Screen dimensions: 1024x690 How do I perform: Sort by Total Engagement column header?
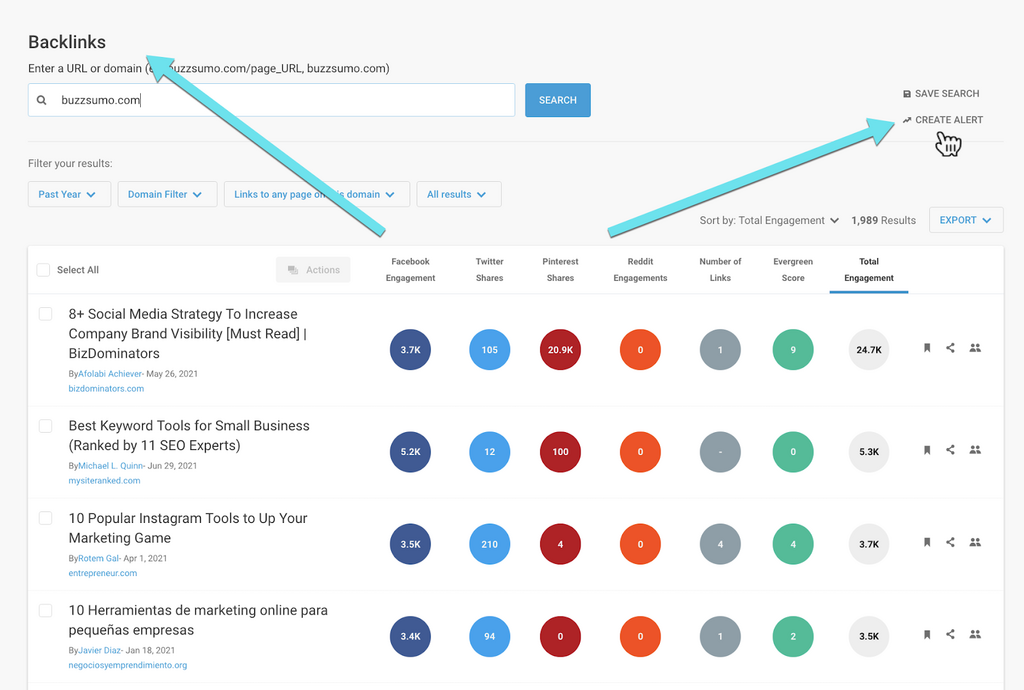tap(868, 270)
